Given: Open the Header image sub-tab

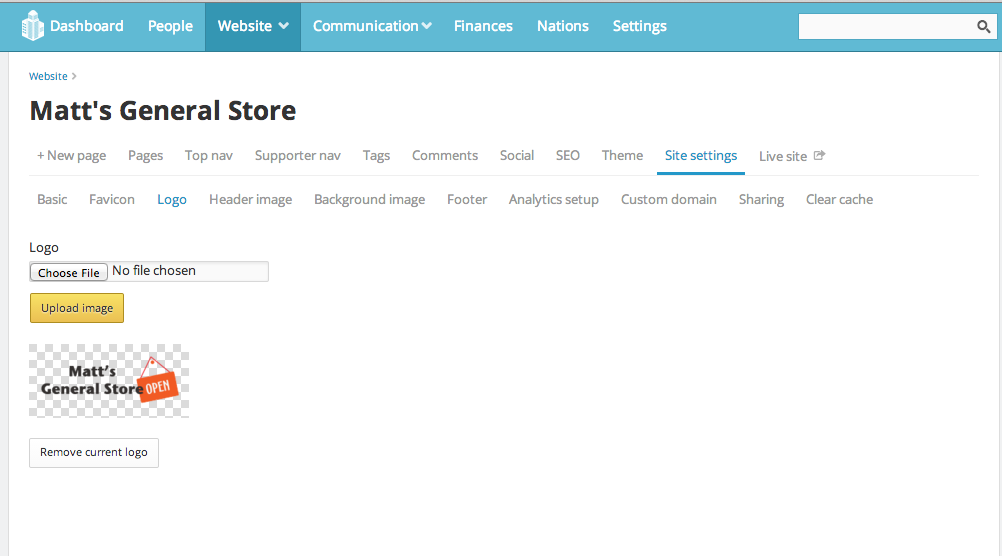Looking at the screenshot, I should click(x=250, y=199).
